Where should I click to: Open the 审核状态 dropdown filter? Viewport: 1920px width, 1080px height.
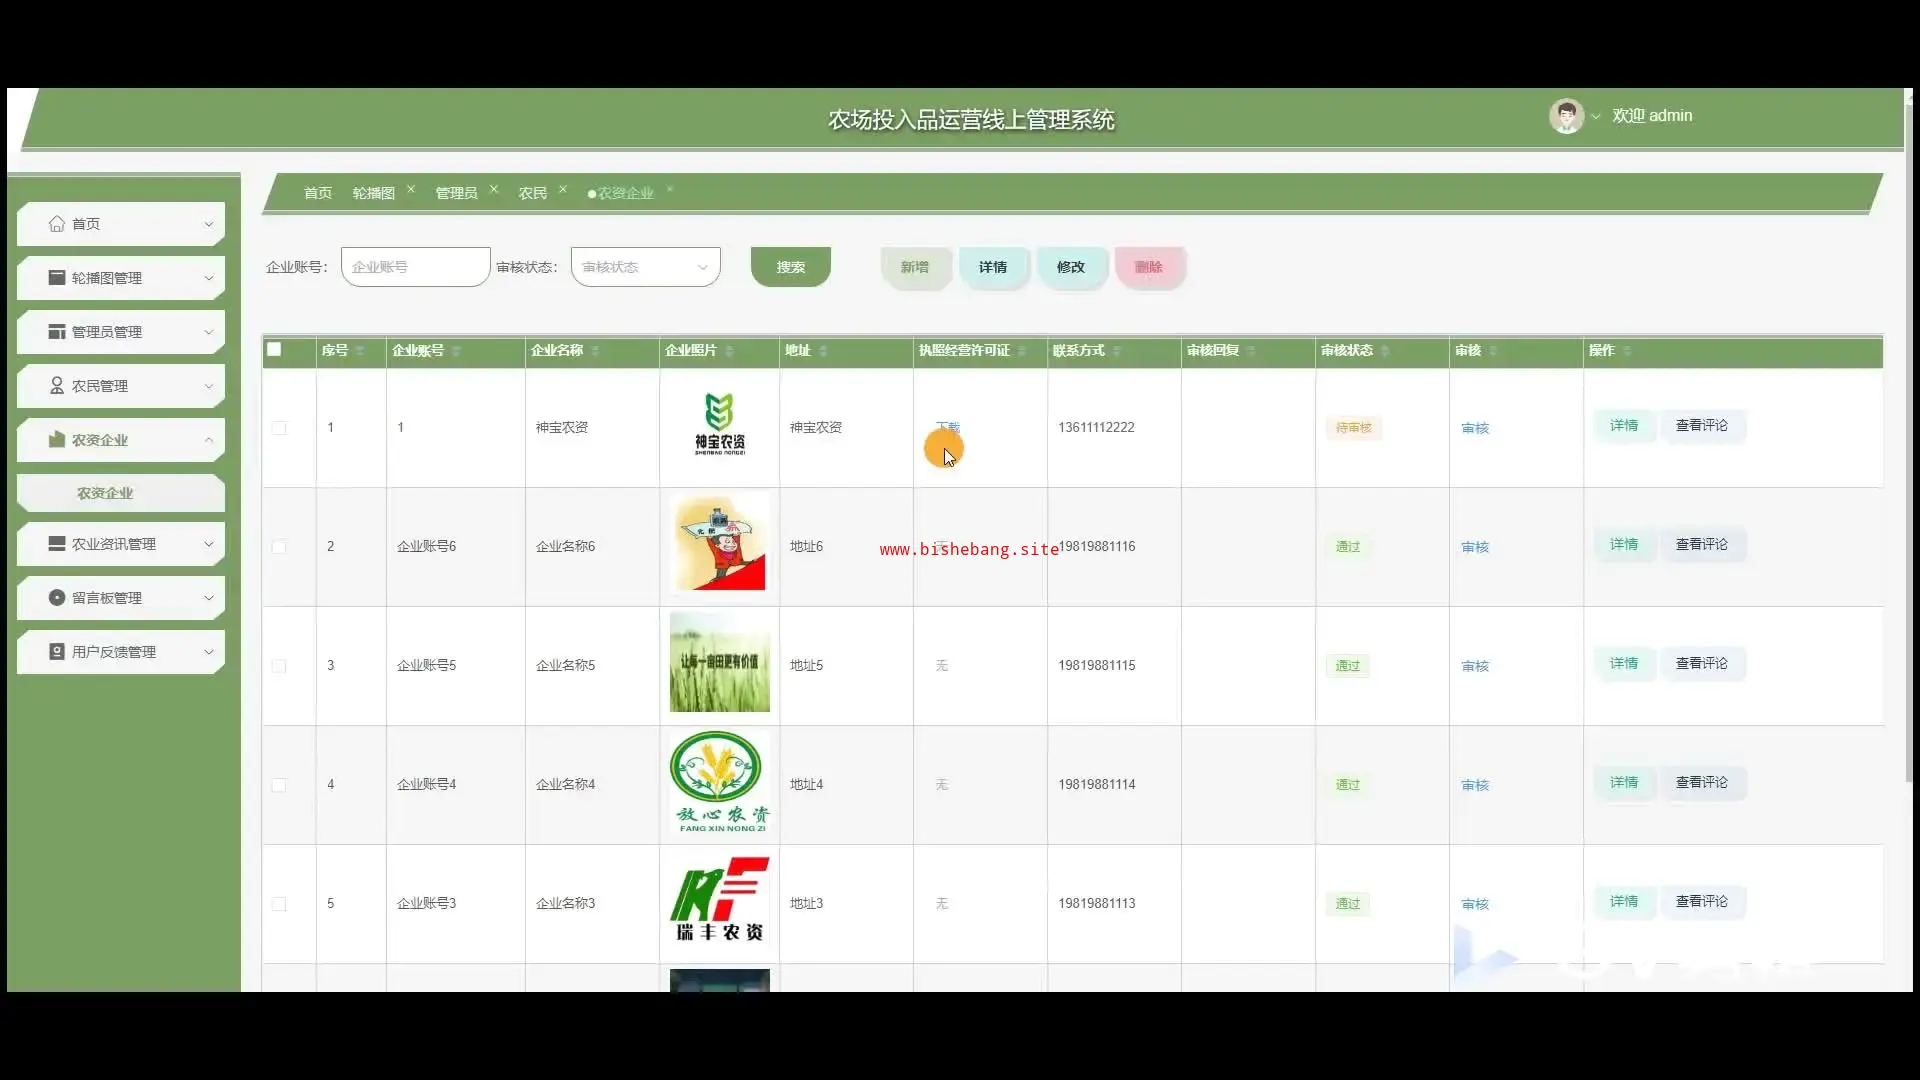tap(645, 267)
